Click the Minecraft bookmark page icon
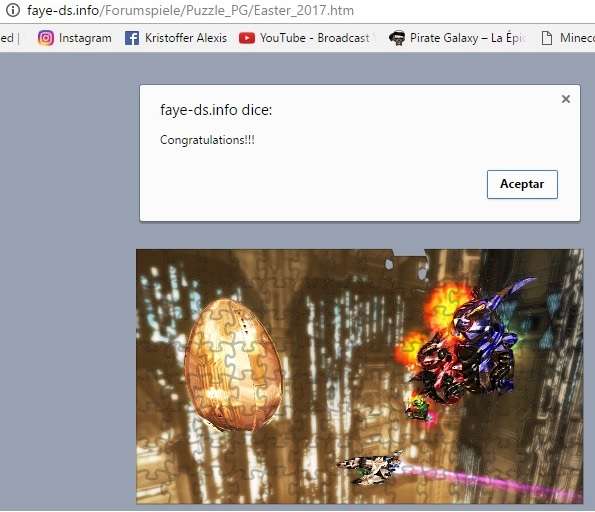Viewport: 595px width, 512px height. click(546, 38)
